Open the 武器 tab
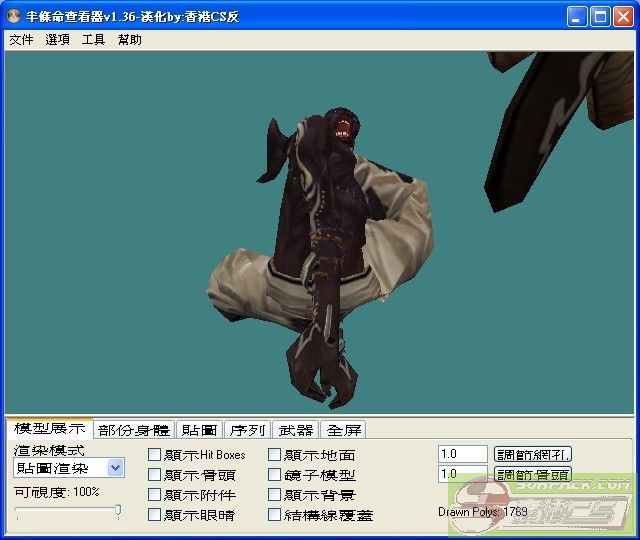 (296, 430)
